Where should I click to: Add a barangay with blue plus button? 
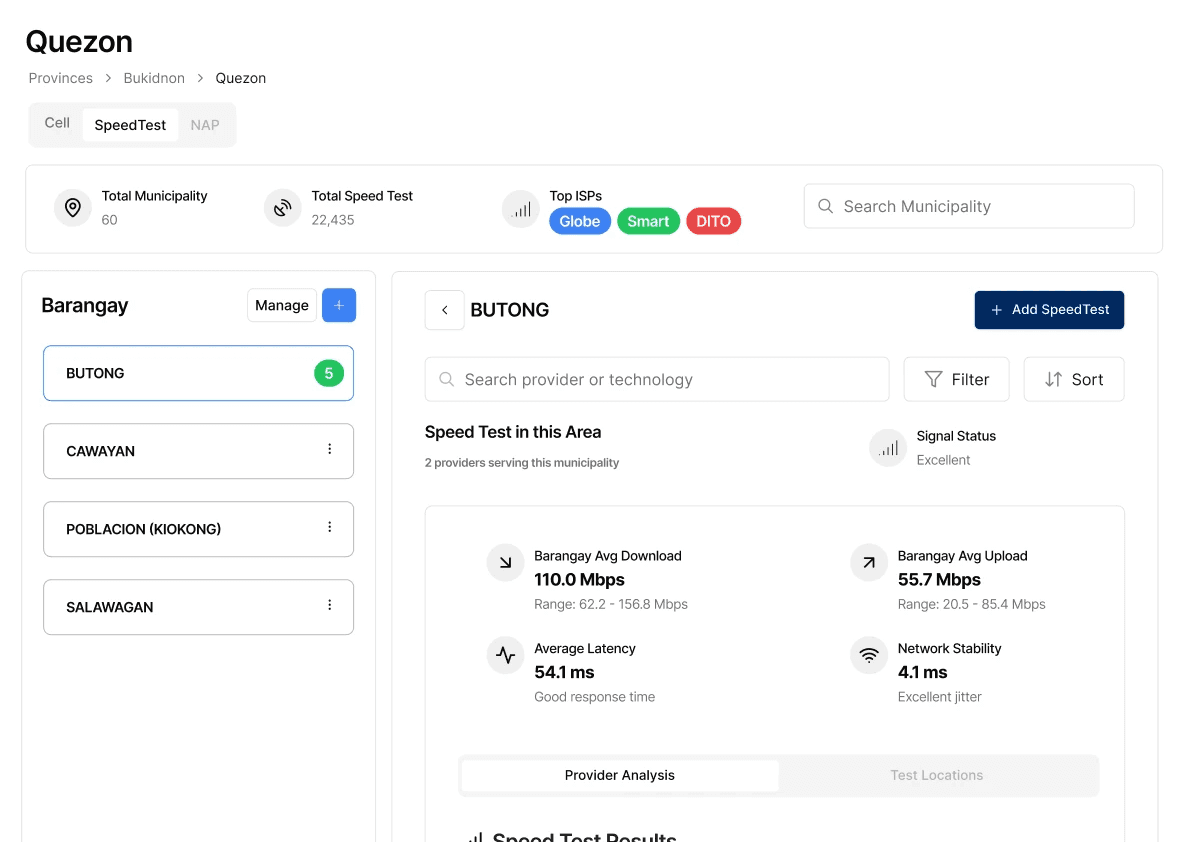coord(339,305)
